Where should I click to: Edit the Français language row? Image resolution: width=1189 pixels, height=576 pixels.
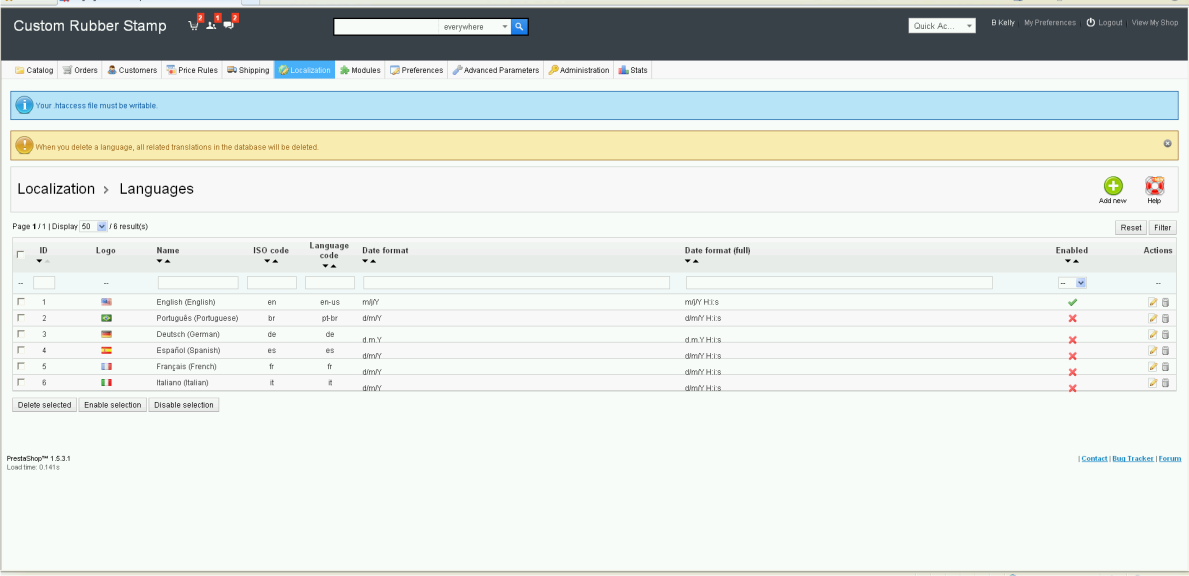[1153, 366]
